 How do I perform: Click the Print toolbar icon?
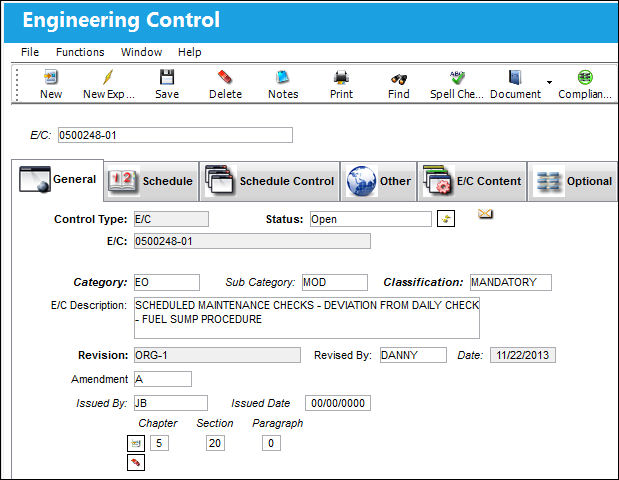pos(341,77)
